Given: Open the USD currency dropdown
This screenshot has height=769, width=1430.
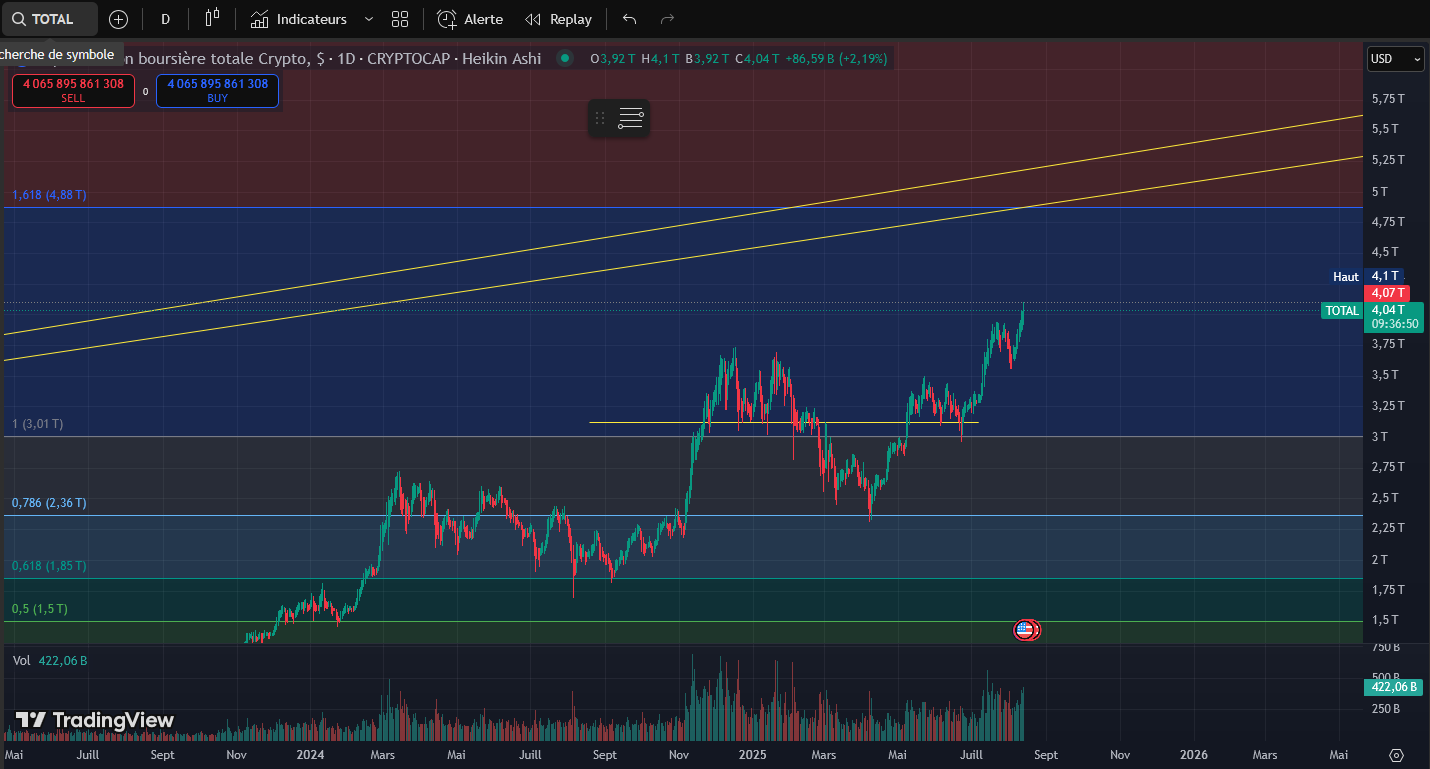Looking at the screenshot, I should [x=1395, y=59].
